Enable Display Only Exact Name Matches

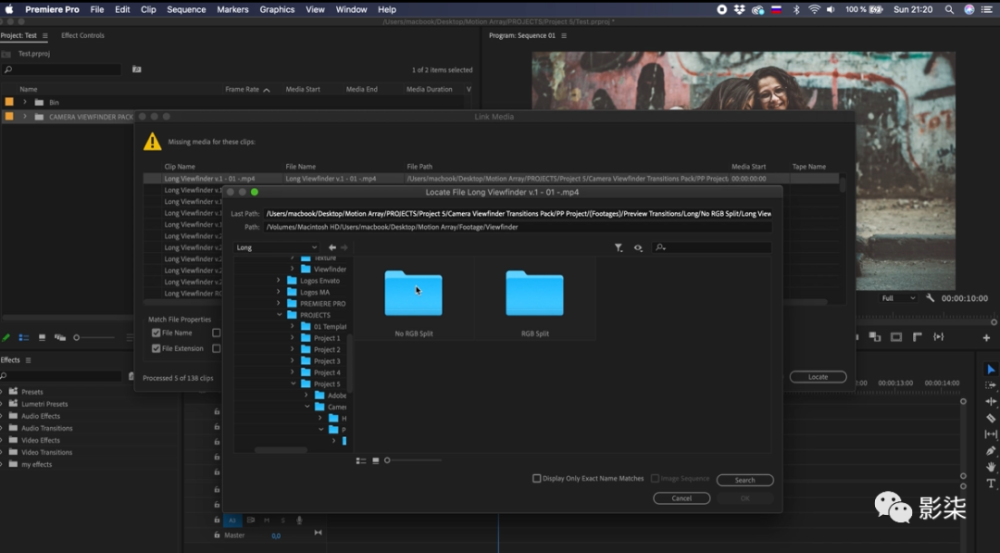point(536,478)
